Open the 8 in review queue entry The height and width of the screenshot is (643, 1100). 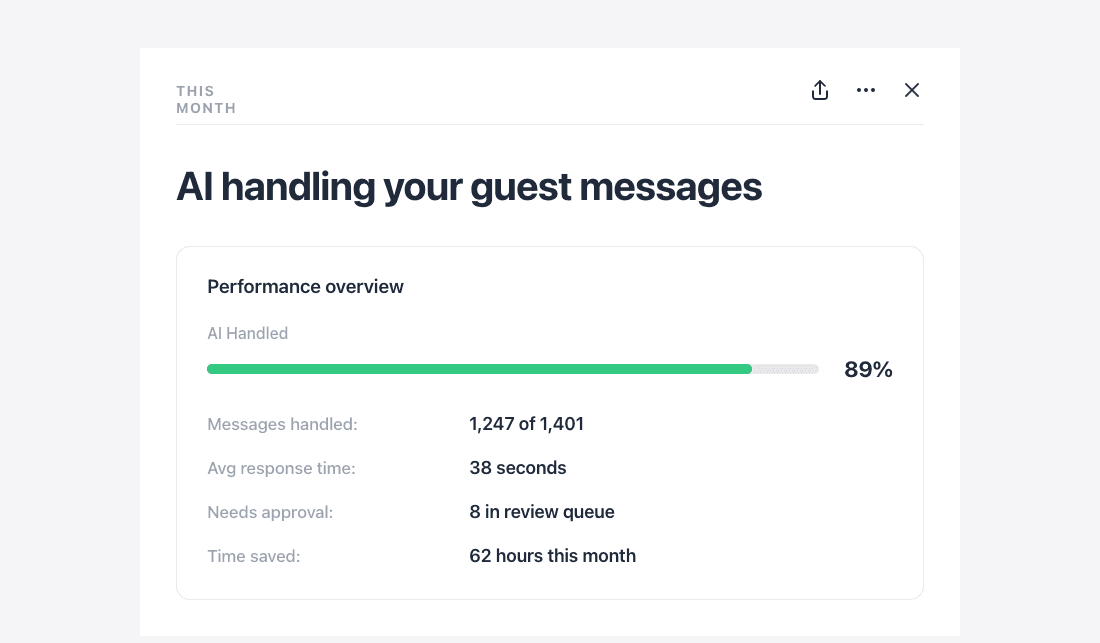click(x=542, y=512)
